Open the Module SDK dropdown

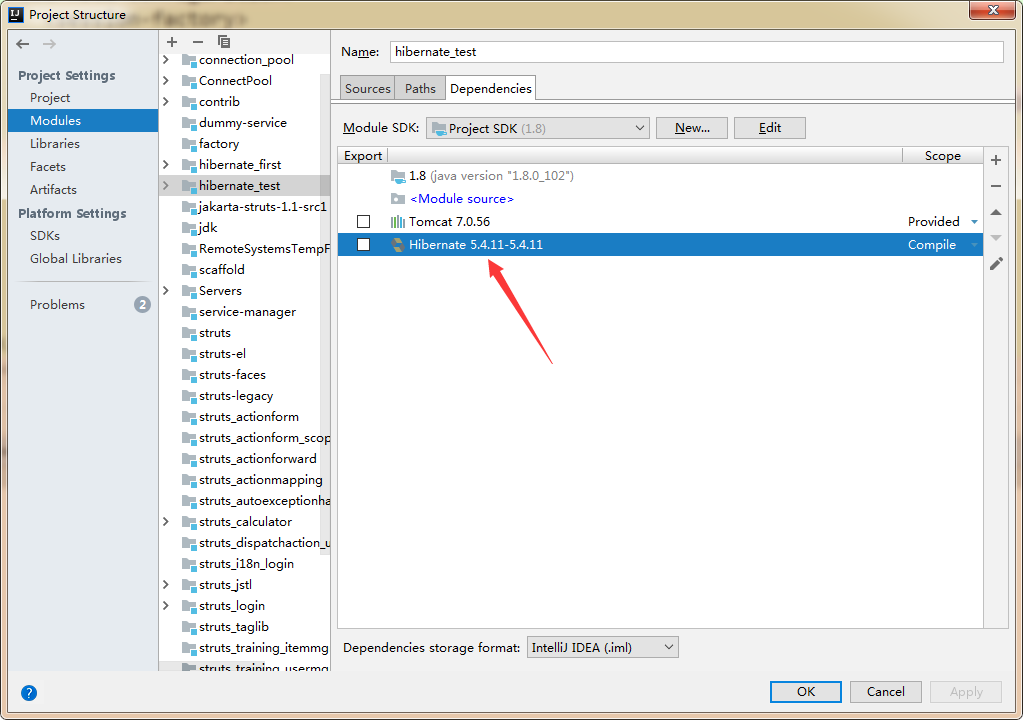tap(538, 128)
